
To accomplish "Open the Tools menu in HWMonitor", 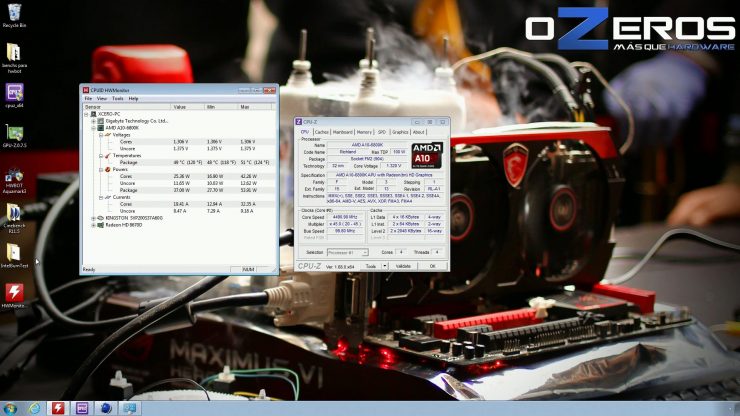I will tap(118, 99).
